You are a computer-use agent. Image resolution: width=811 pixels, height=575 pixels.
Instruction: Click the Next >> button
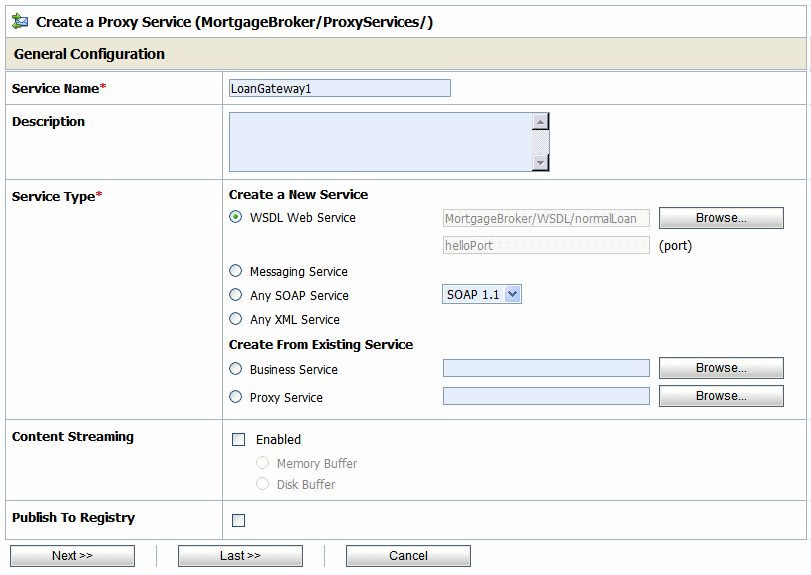[72, 556]
